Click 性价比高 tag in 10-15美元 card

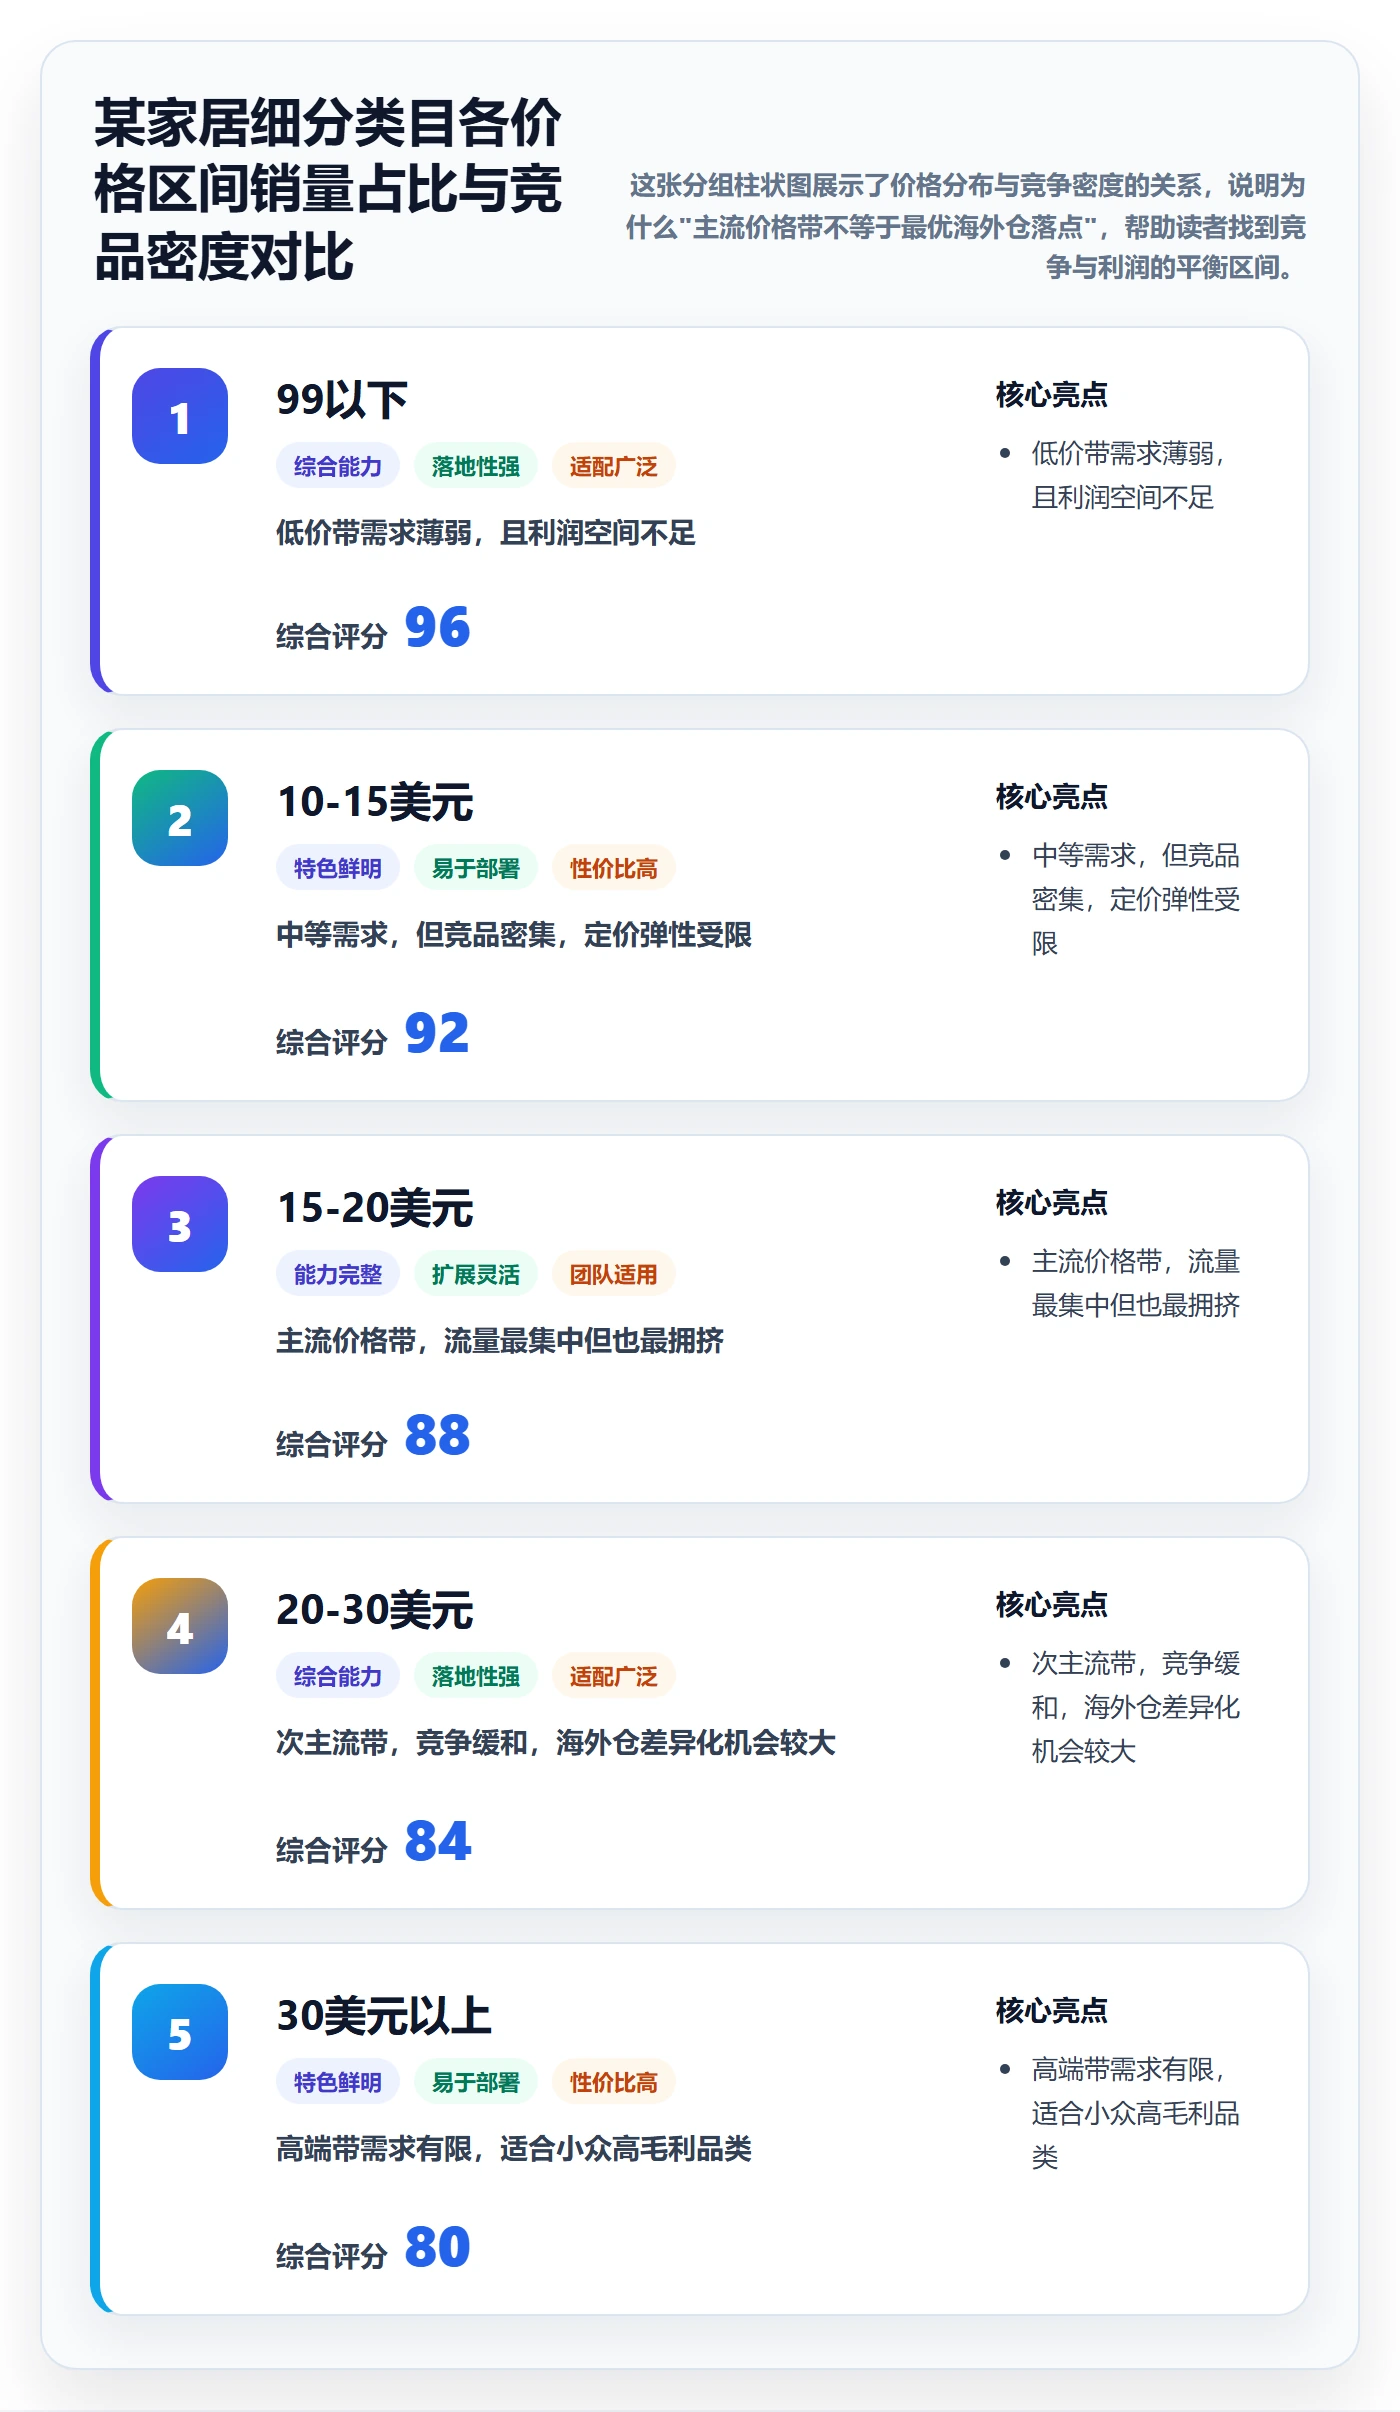coord(614,868)
